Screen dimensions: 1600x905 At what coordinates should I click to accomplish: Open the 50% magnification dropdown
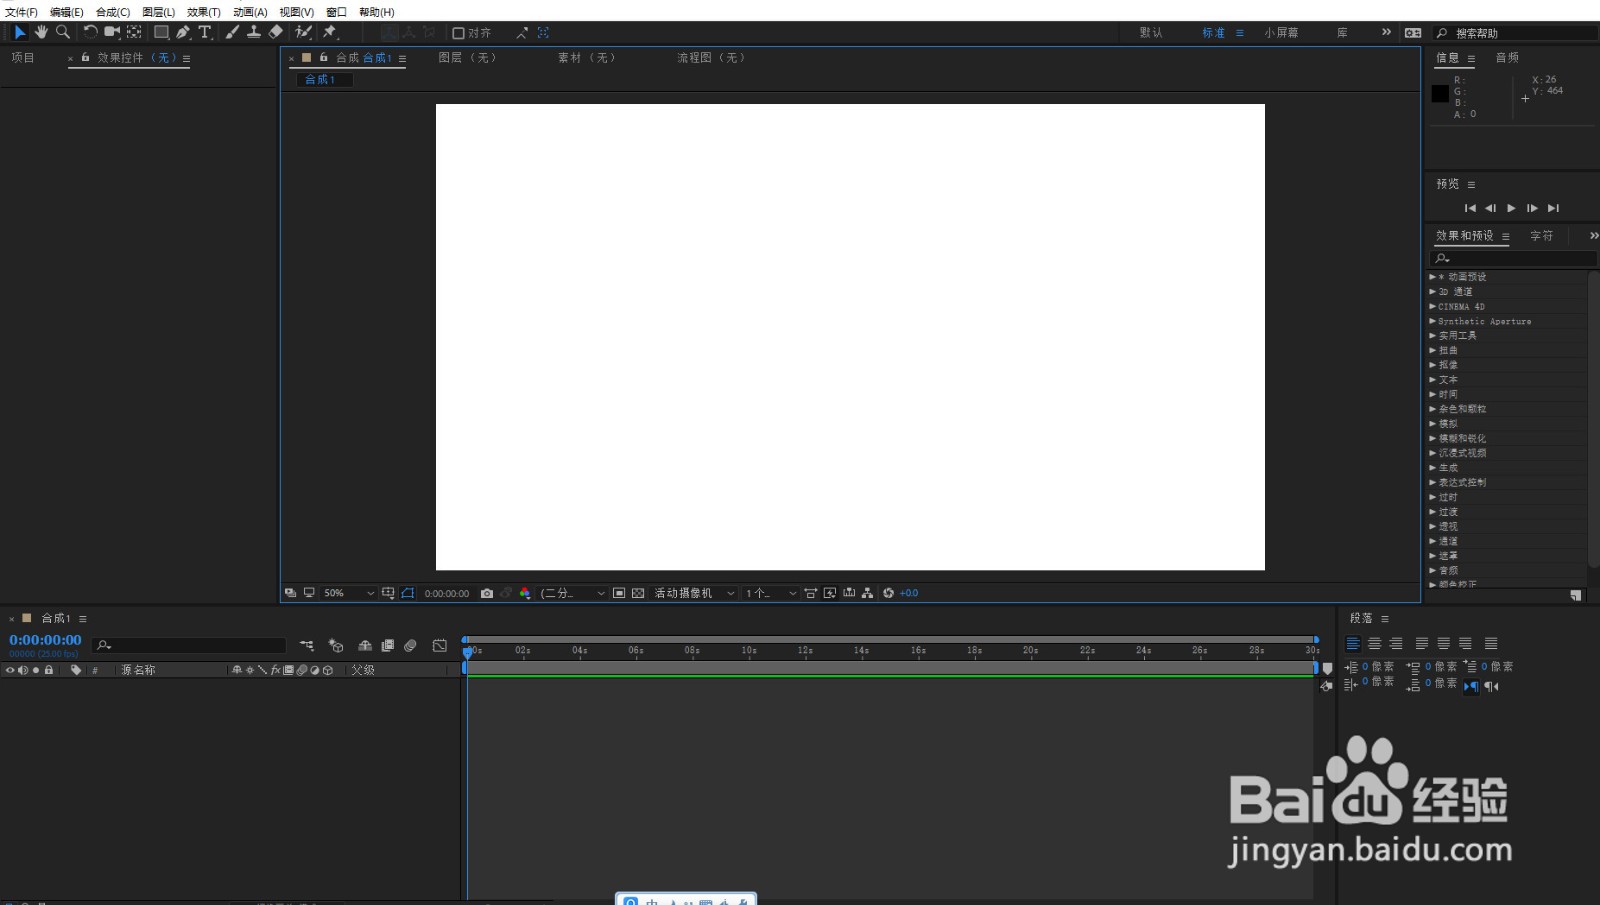click(348, 593)
